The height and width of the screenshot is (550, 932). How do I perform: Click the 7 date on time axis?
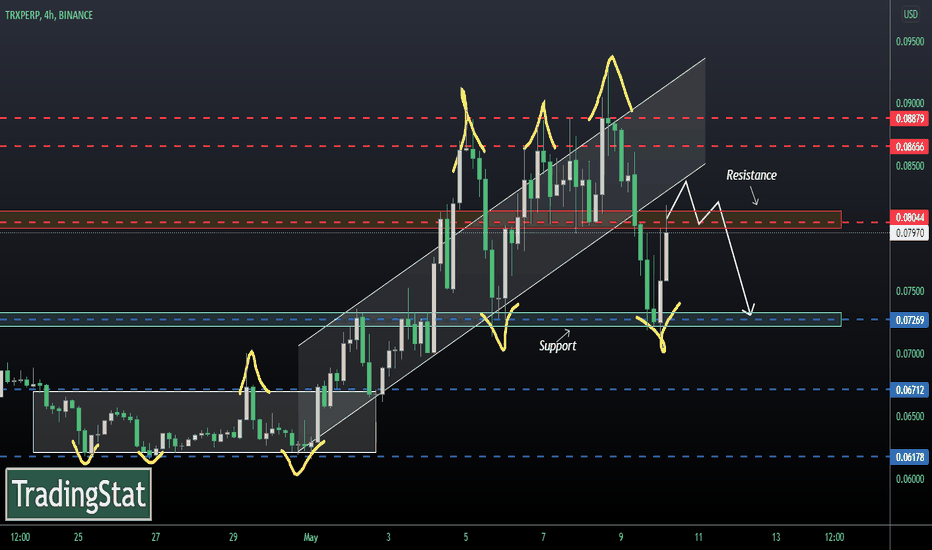pos(543,537)
